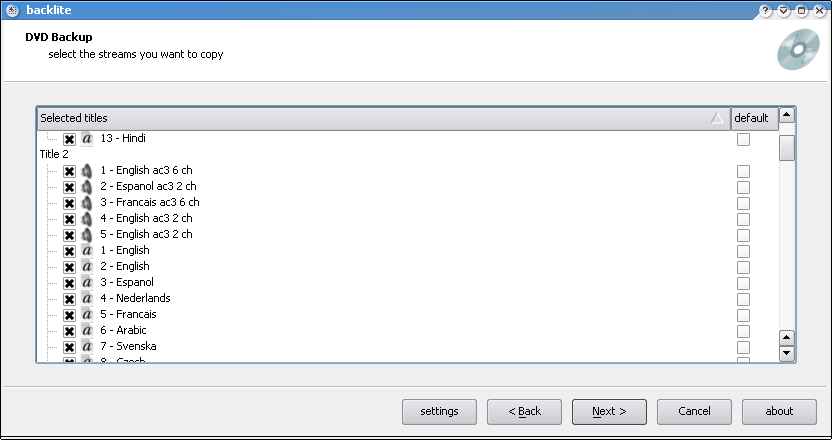This screenshot has height=440, width=832.
Task: Click the scrollbar up arrow at top
Action: pos(786,115)
